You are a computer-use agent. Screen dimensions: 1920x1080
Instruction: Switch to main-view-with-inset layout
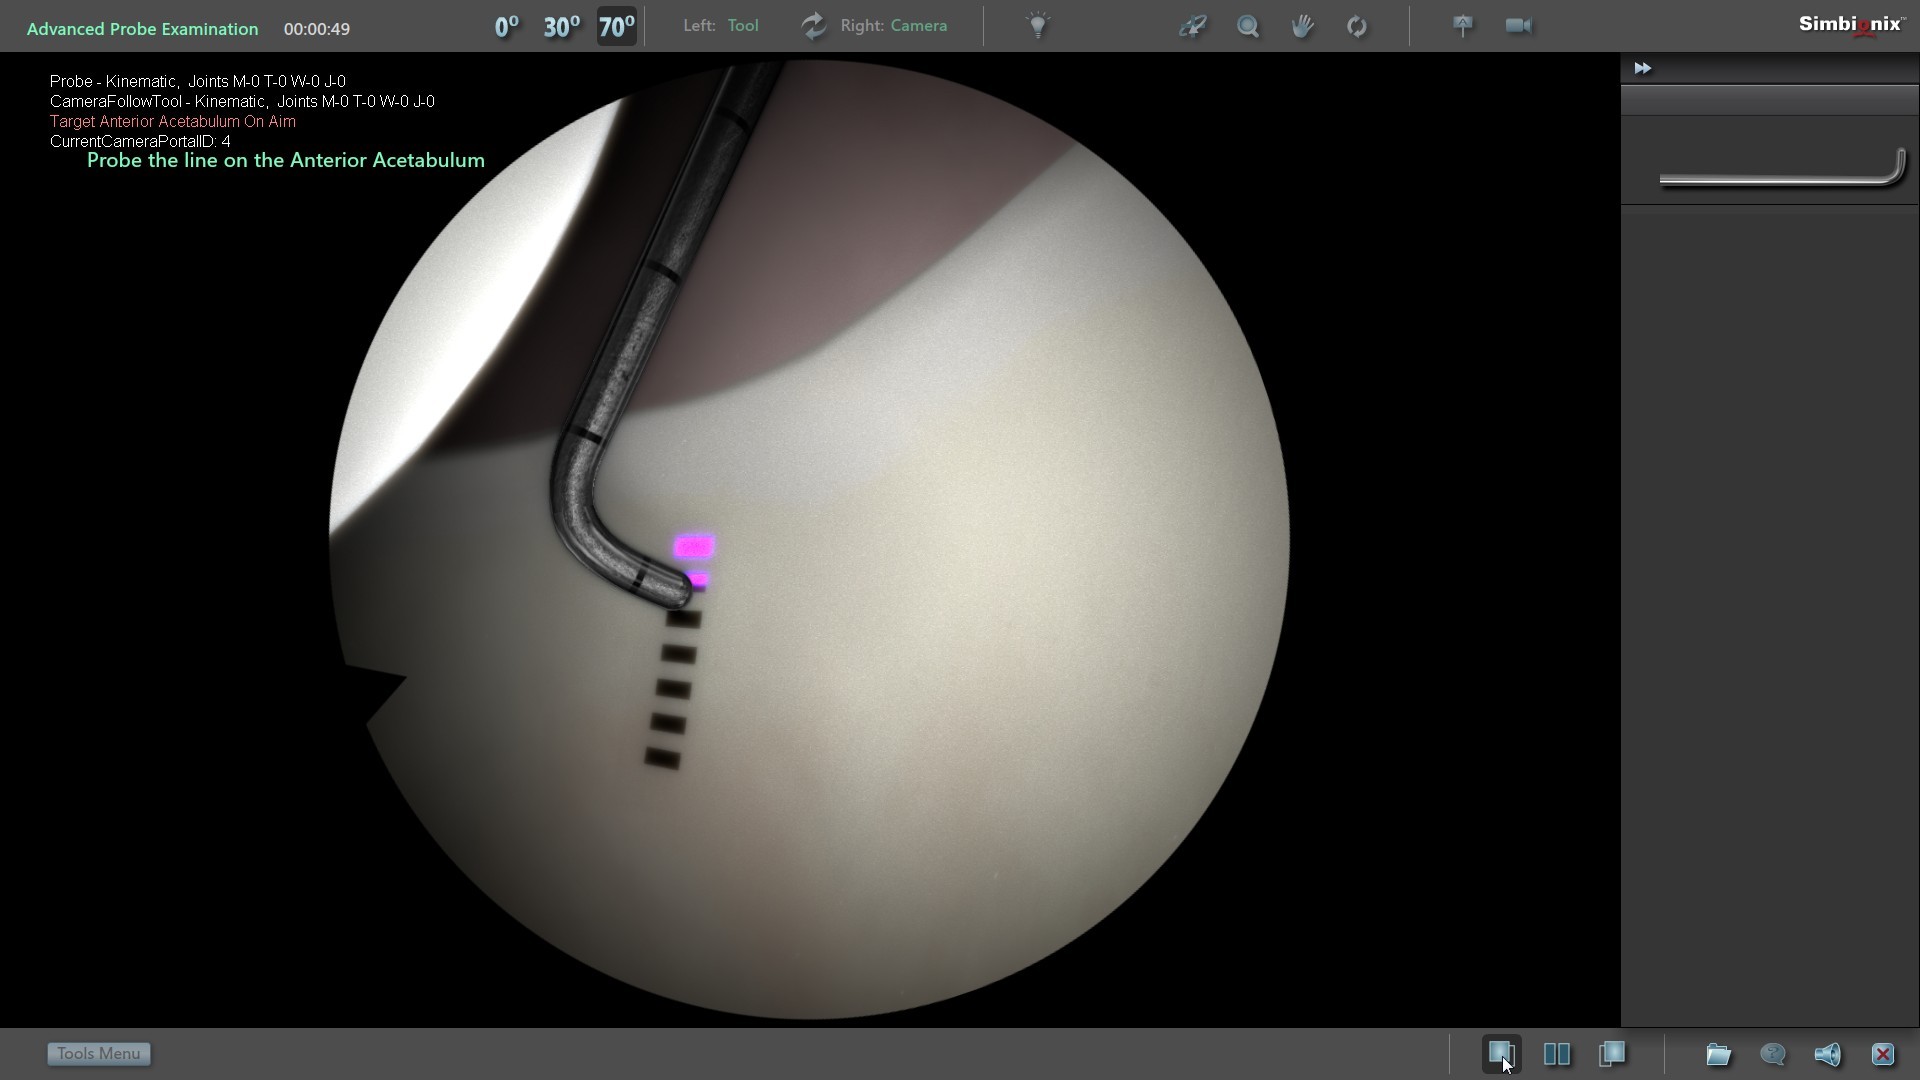pyautogui.click(x=1501, y=1054)
